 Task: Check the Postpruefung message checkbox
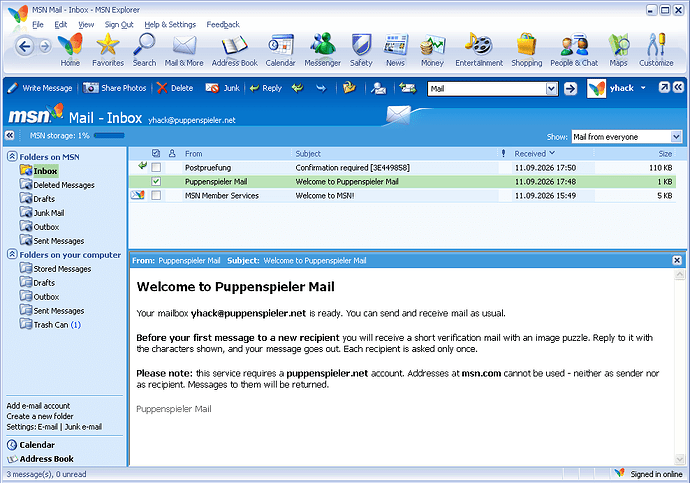(x=156, y=168)
